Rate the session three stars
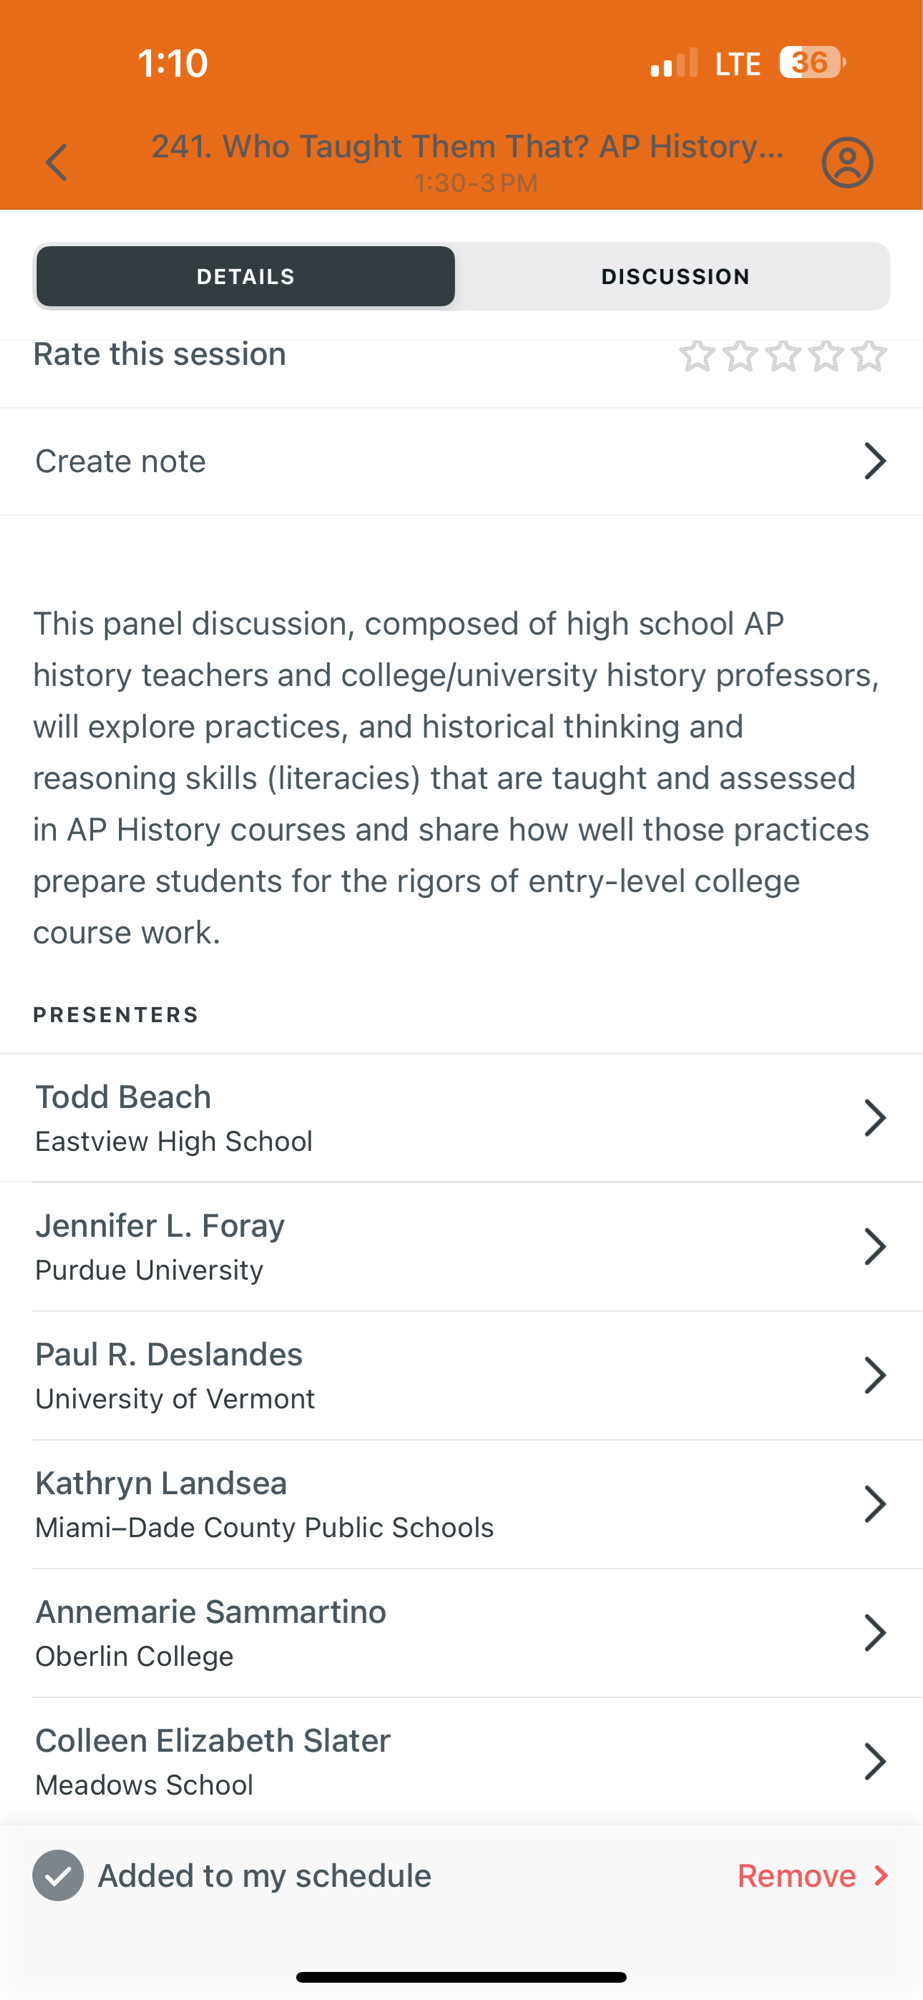 coord(783,355)
